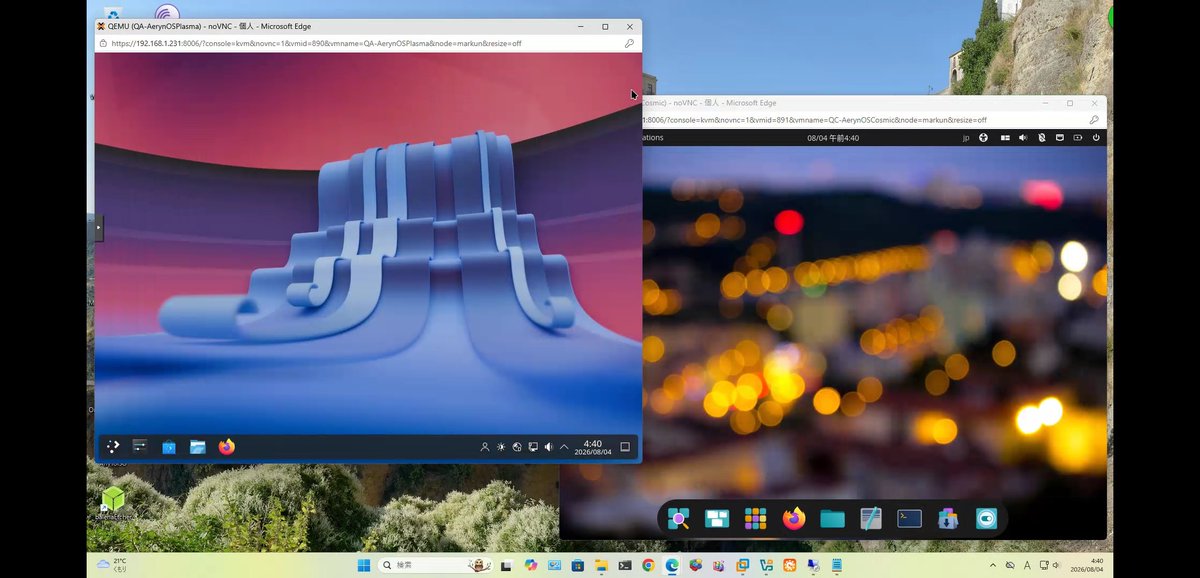1200x578 pixels.
Task: Open the COSMIC panel accessibility menu
Action: point(983,138)
